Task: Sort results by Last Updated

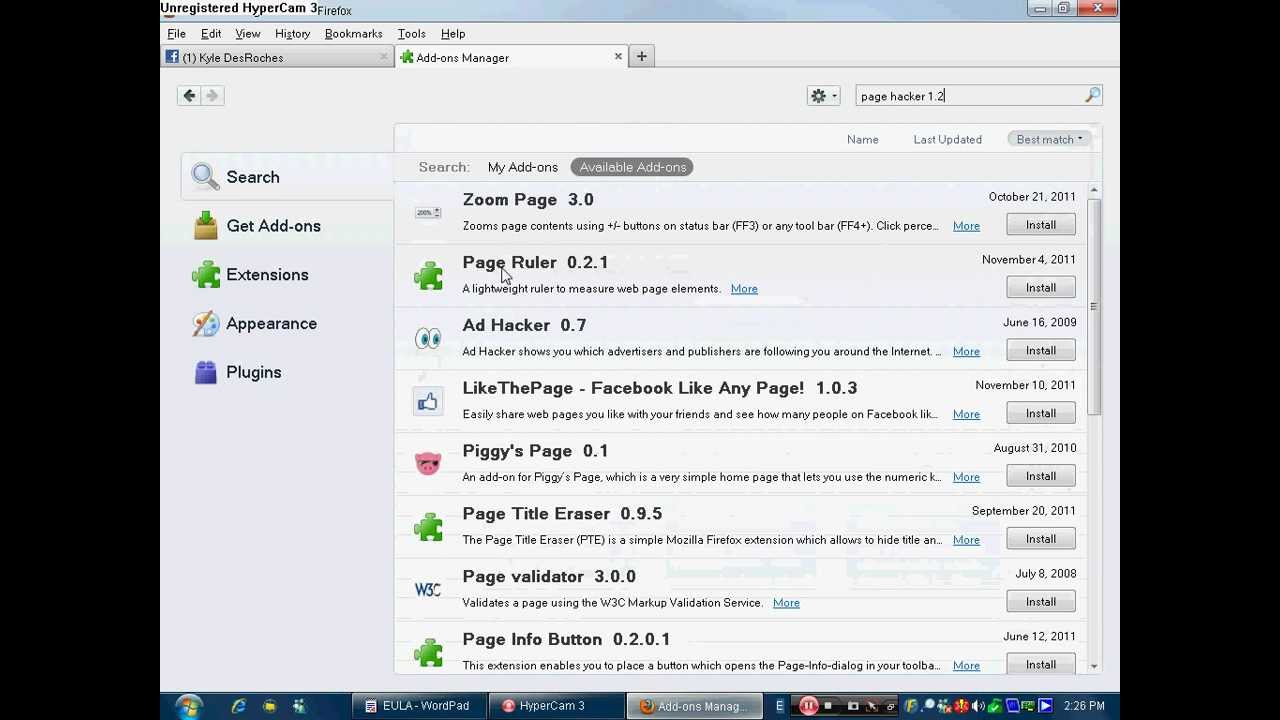Action: (x=947, y=140)
